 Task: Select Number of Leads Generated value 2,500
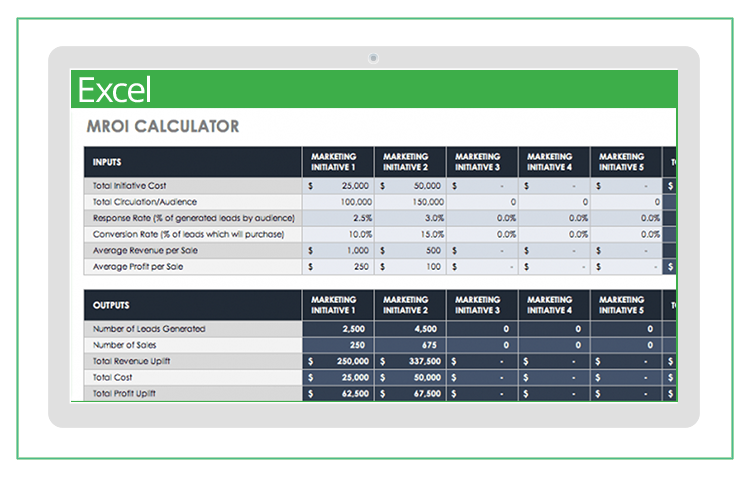click(x=338, y=329)
